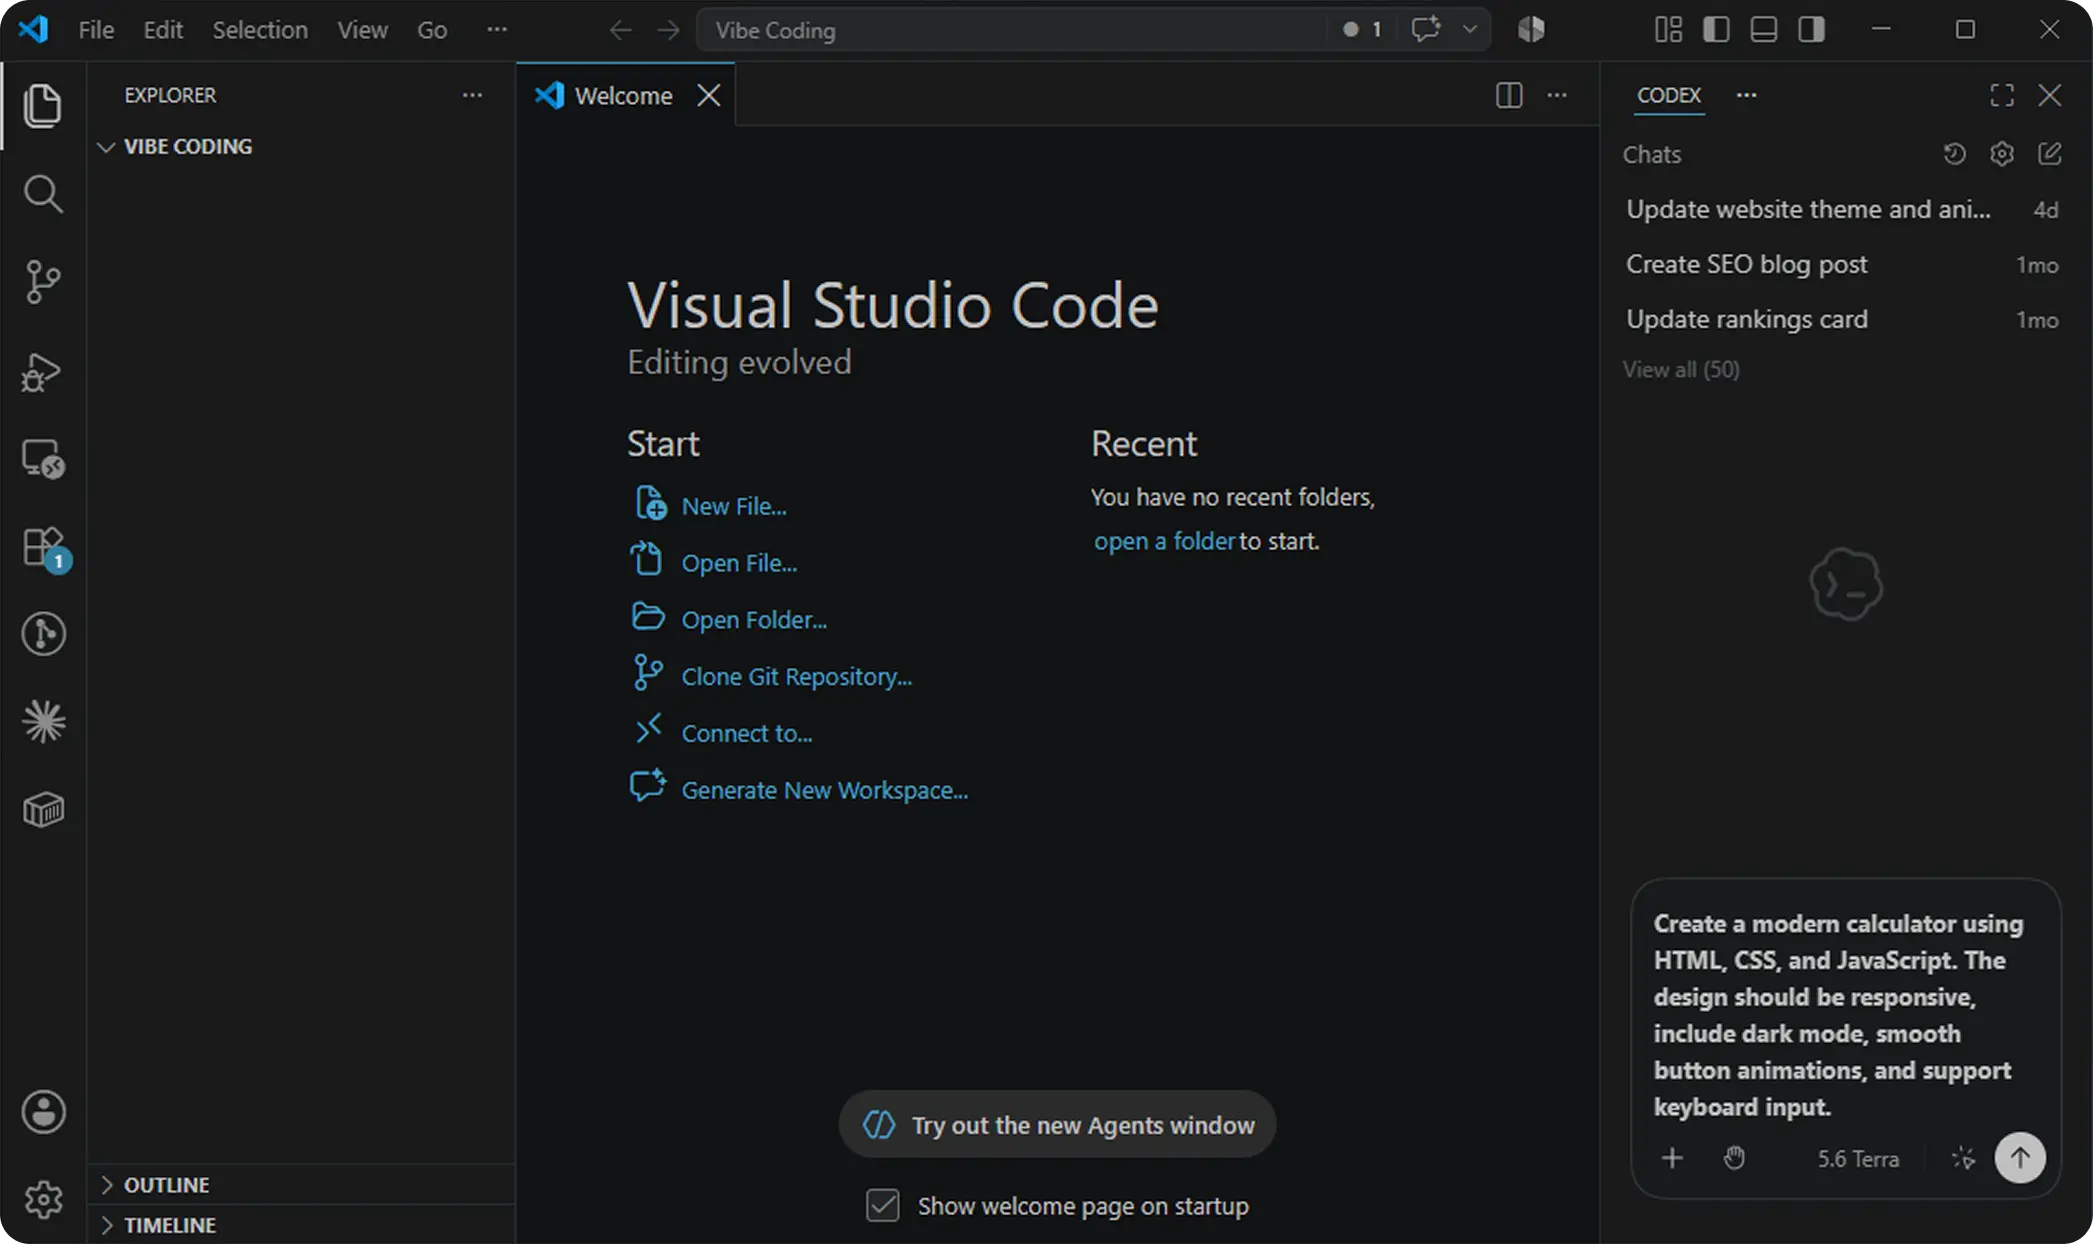Click the sparkle icon beside model name
The height and width of the screenshot is (1244, 2093).
point(1963,1158)
